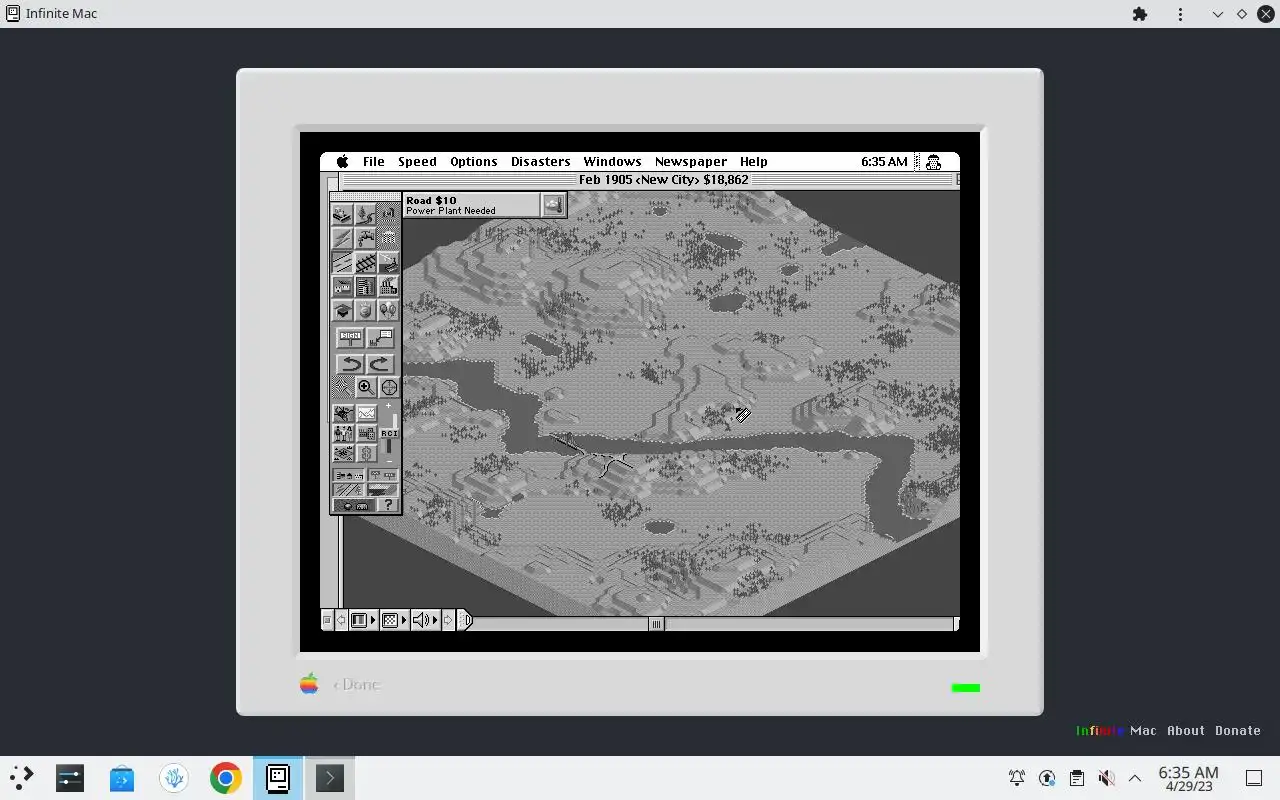Open the Apple menu
Viewport: 1280px width, 800px height.
click(x=342, y=162)
